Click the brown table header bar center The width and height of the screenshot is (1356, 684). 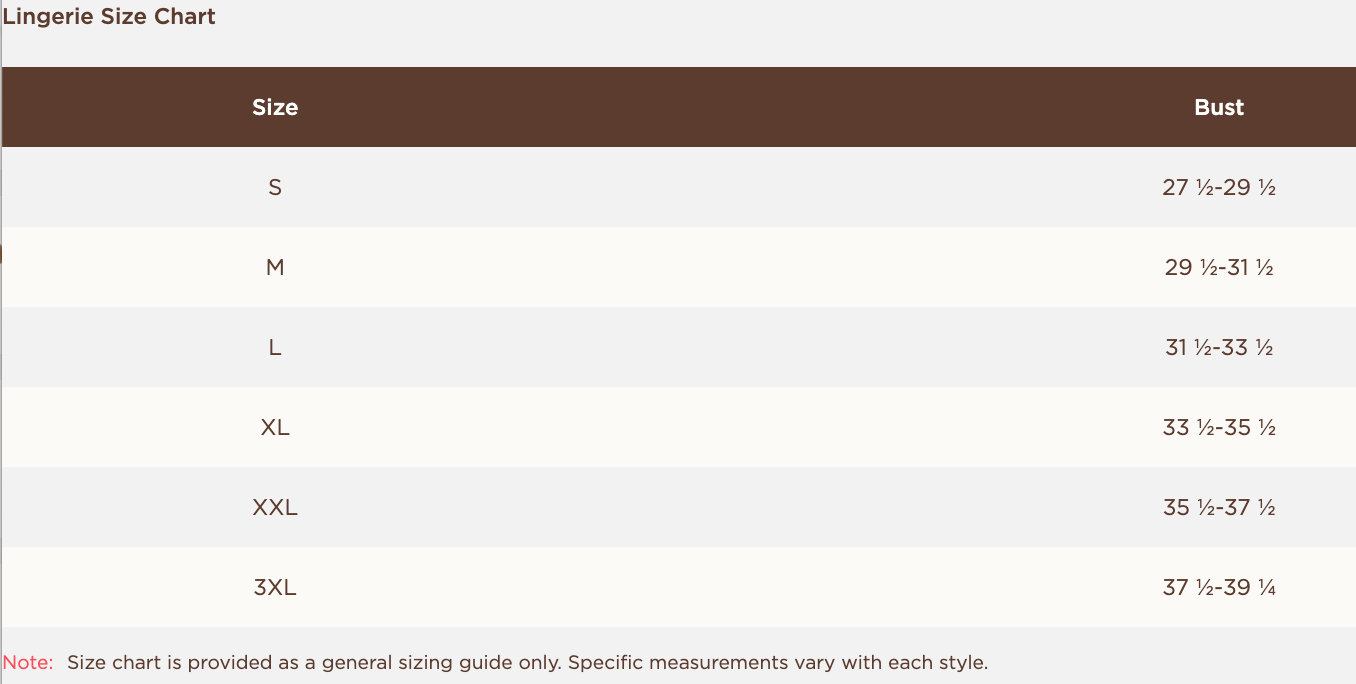678,108
